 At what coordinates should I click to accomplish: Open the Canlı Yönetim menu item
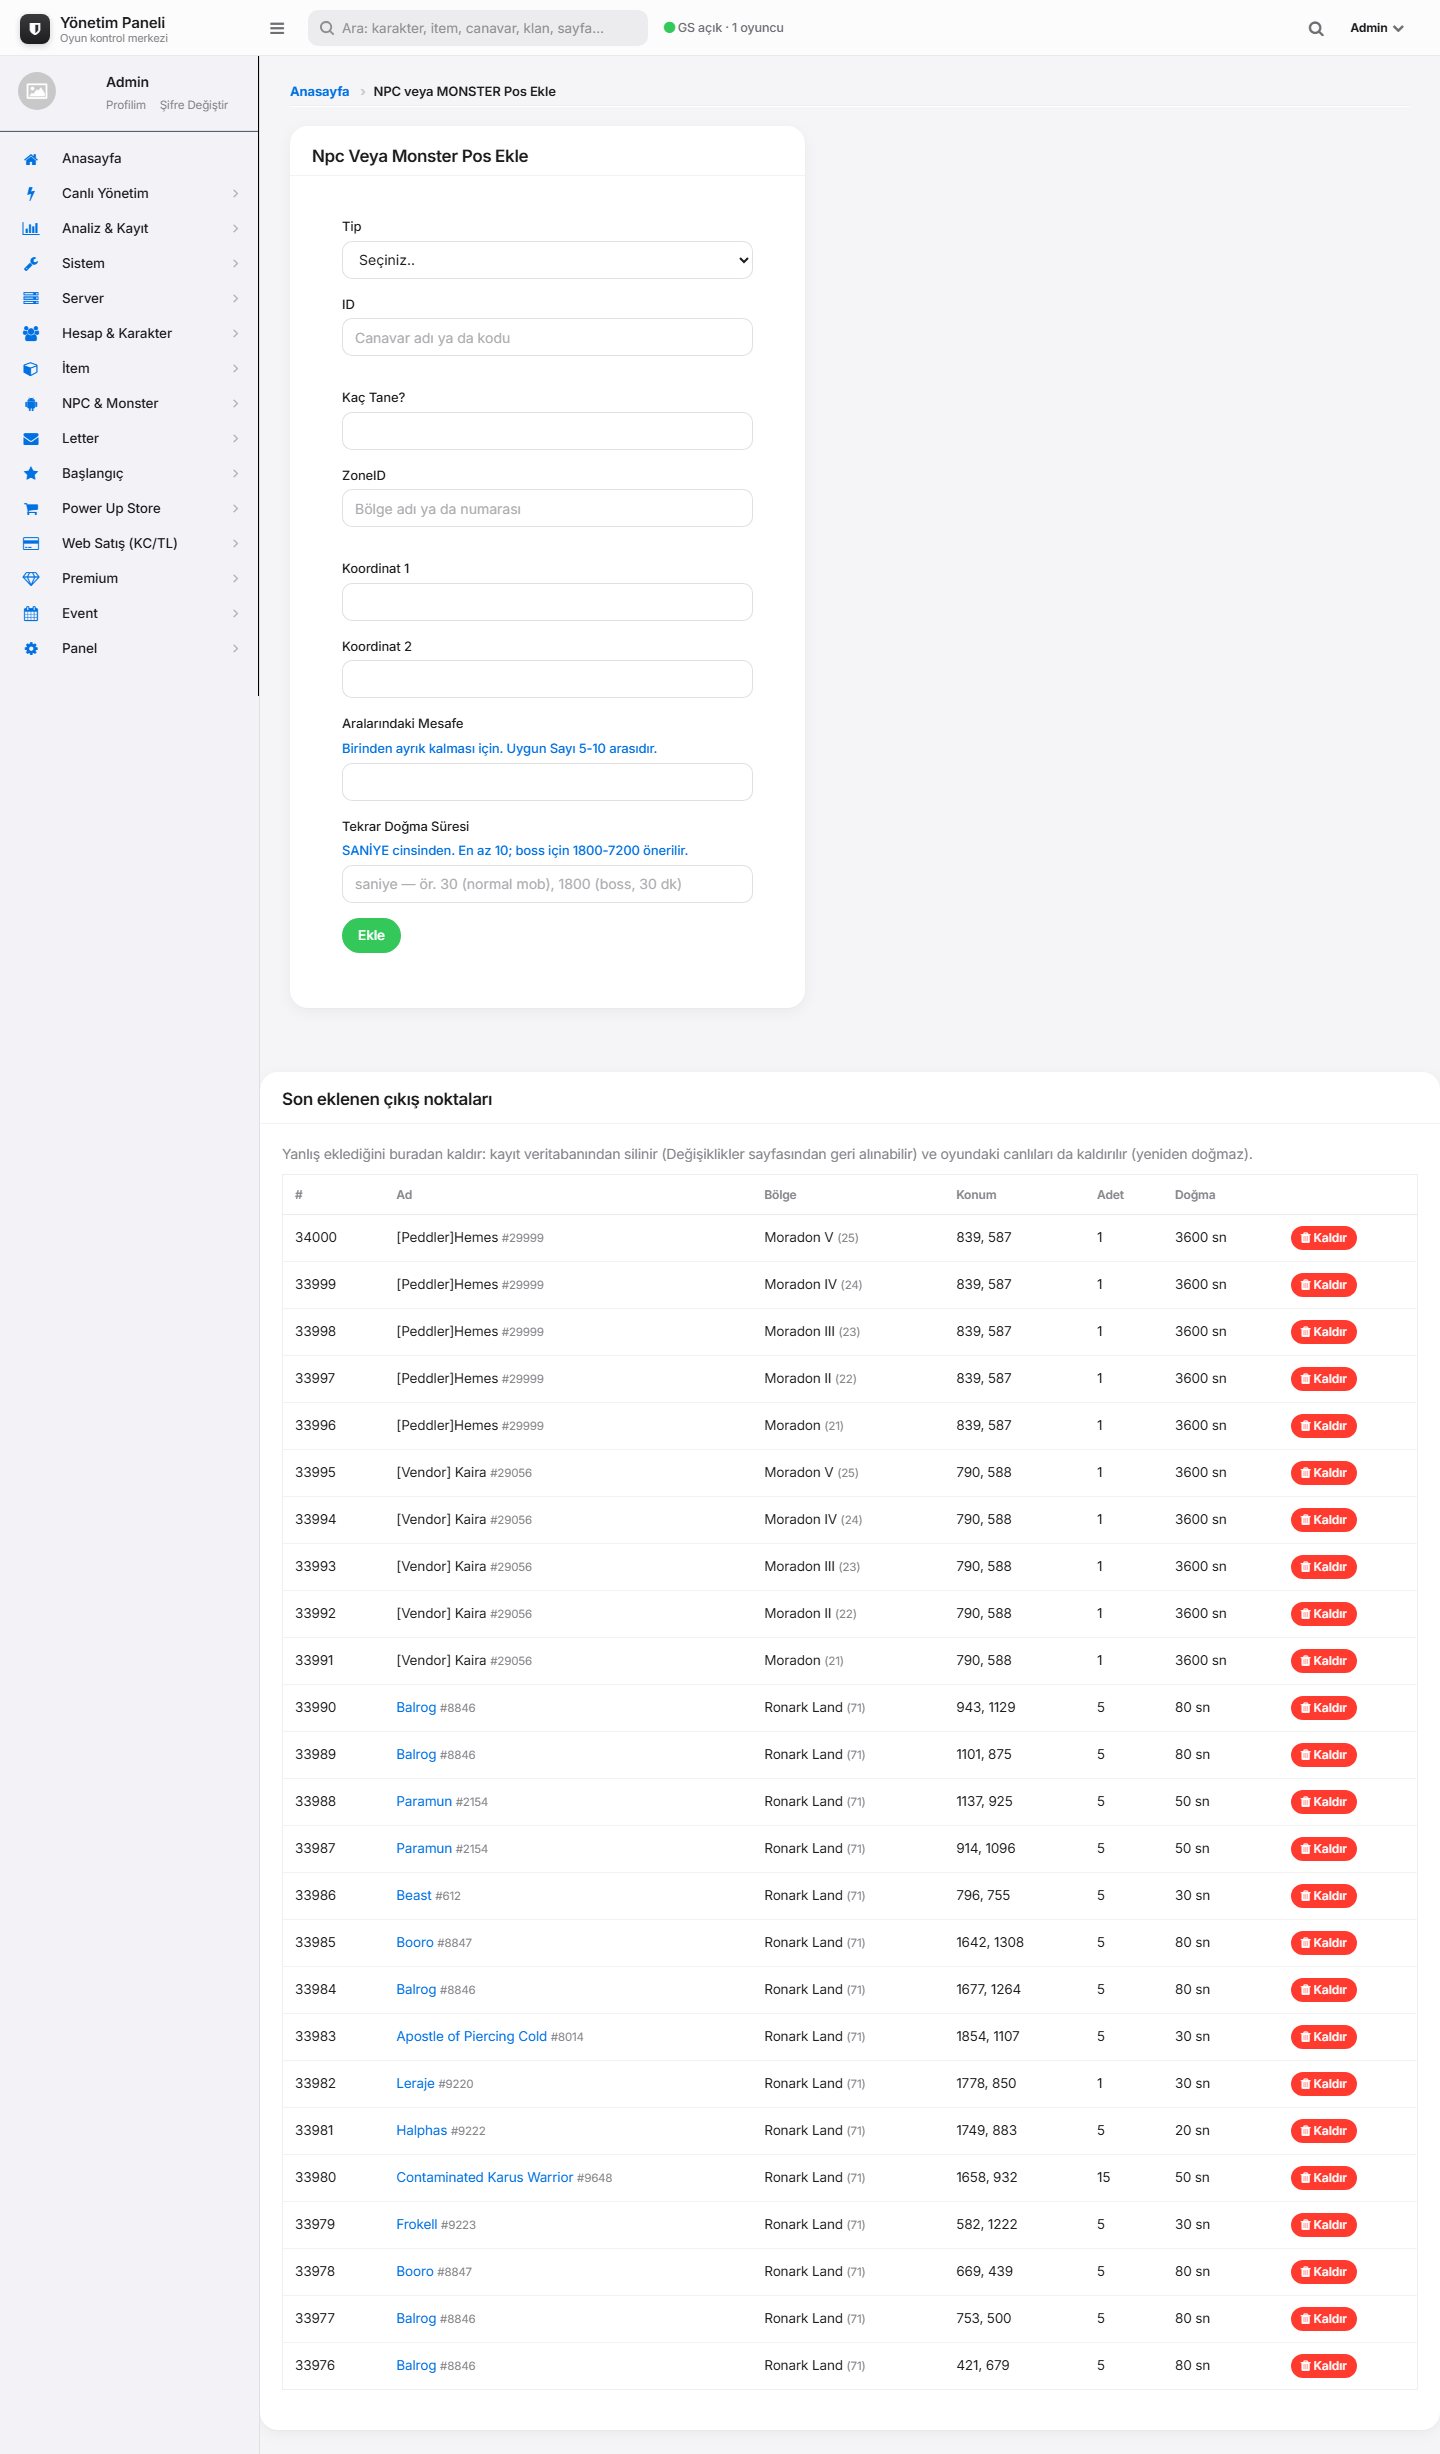(129, 194)
